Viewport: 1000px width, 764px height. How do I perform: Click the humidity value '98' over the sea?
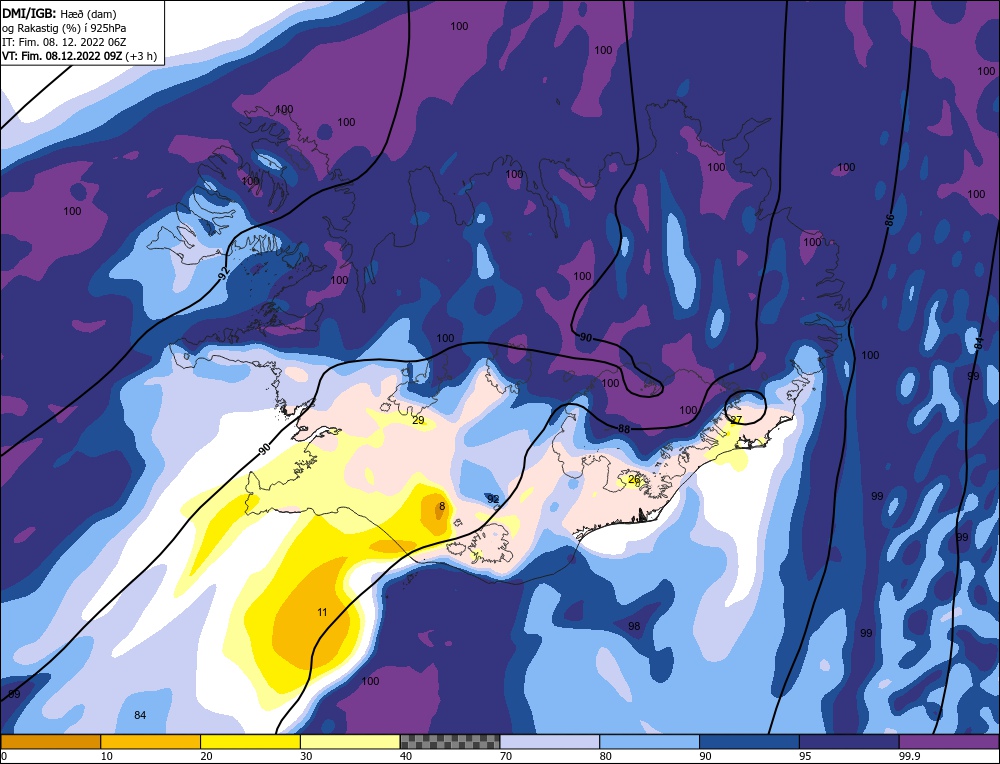[x=633, y=626]
